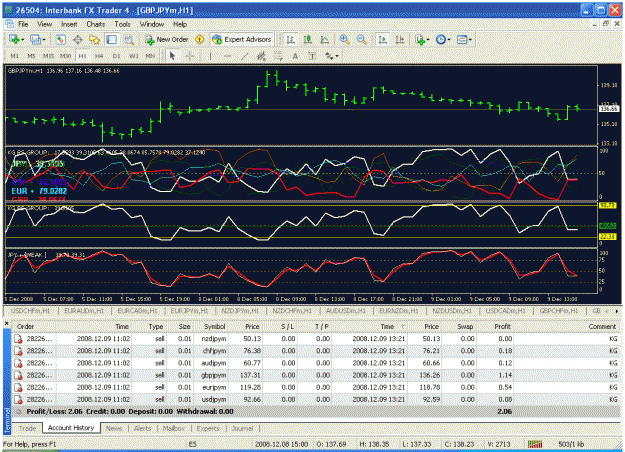Open the Templates dropdown
The image size is (625, 452).
(464, 39)
